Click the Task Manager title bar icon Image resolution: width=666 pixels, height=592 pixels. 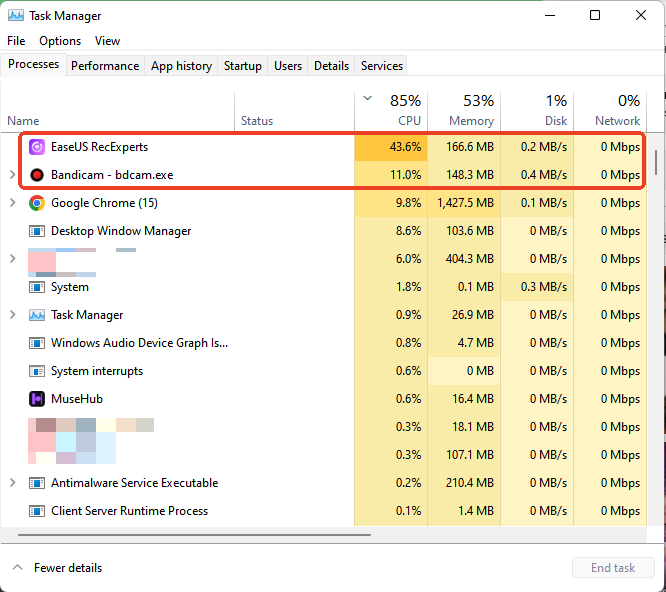pyautogui.click(x=16, y=16)
